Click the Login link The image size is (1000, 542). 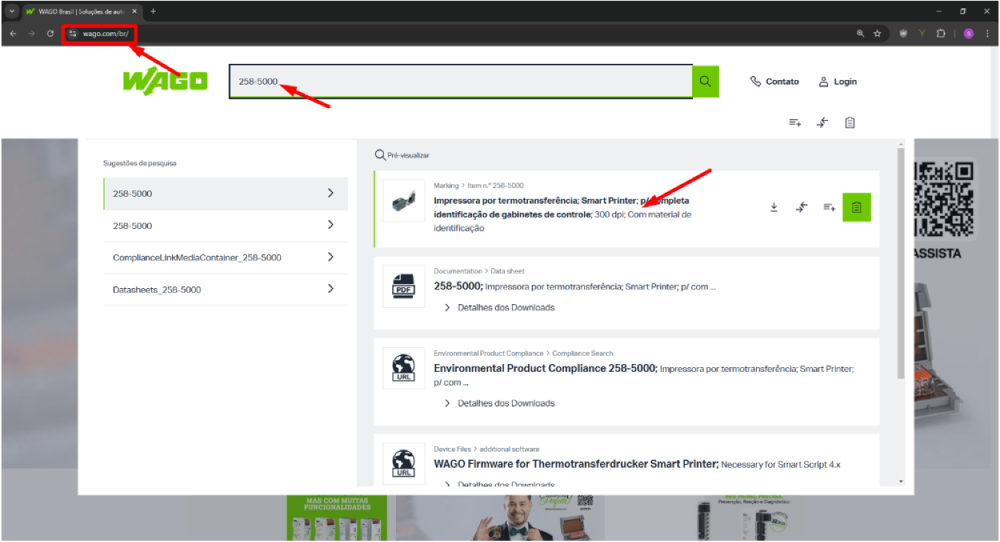click(838, 82)
